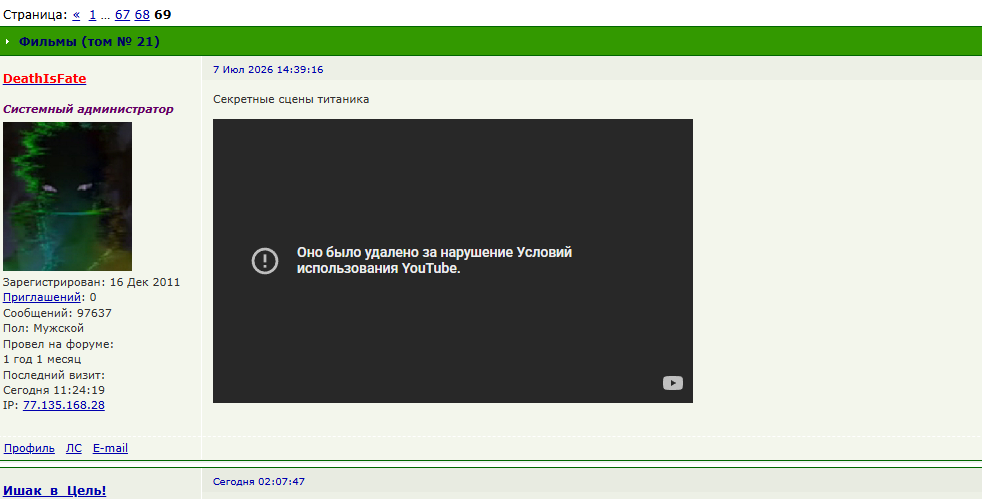
Task: Open page 1 of the thread
Action: coord(92,14)
